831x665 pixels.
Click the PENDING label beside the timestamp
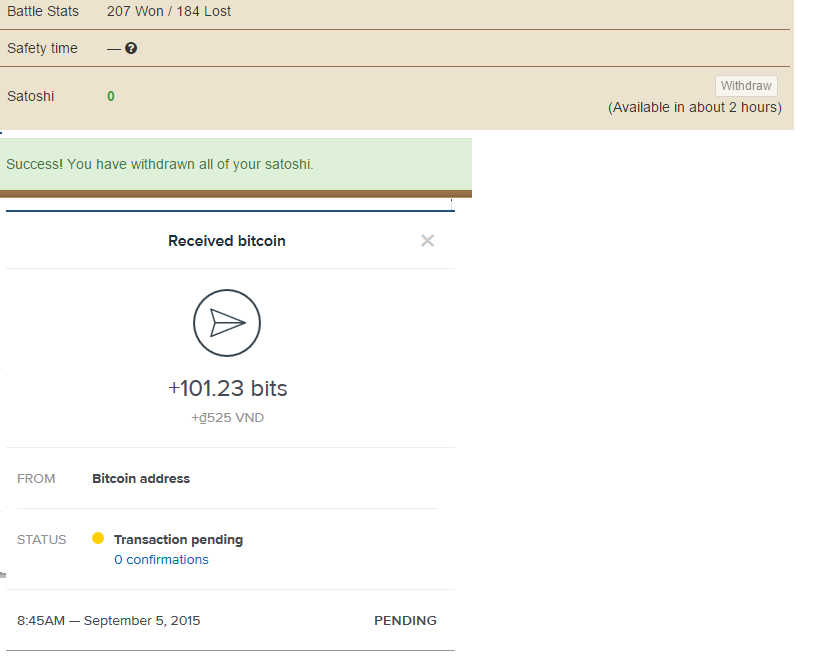[x=405, y=621]
